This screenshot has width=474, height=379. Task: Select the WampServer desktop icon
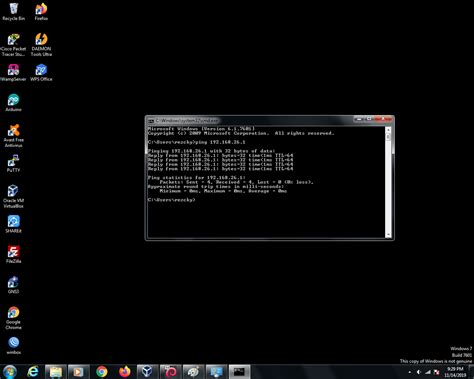tap(13, 72)
